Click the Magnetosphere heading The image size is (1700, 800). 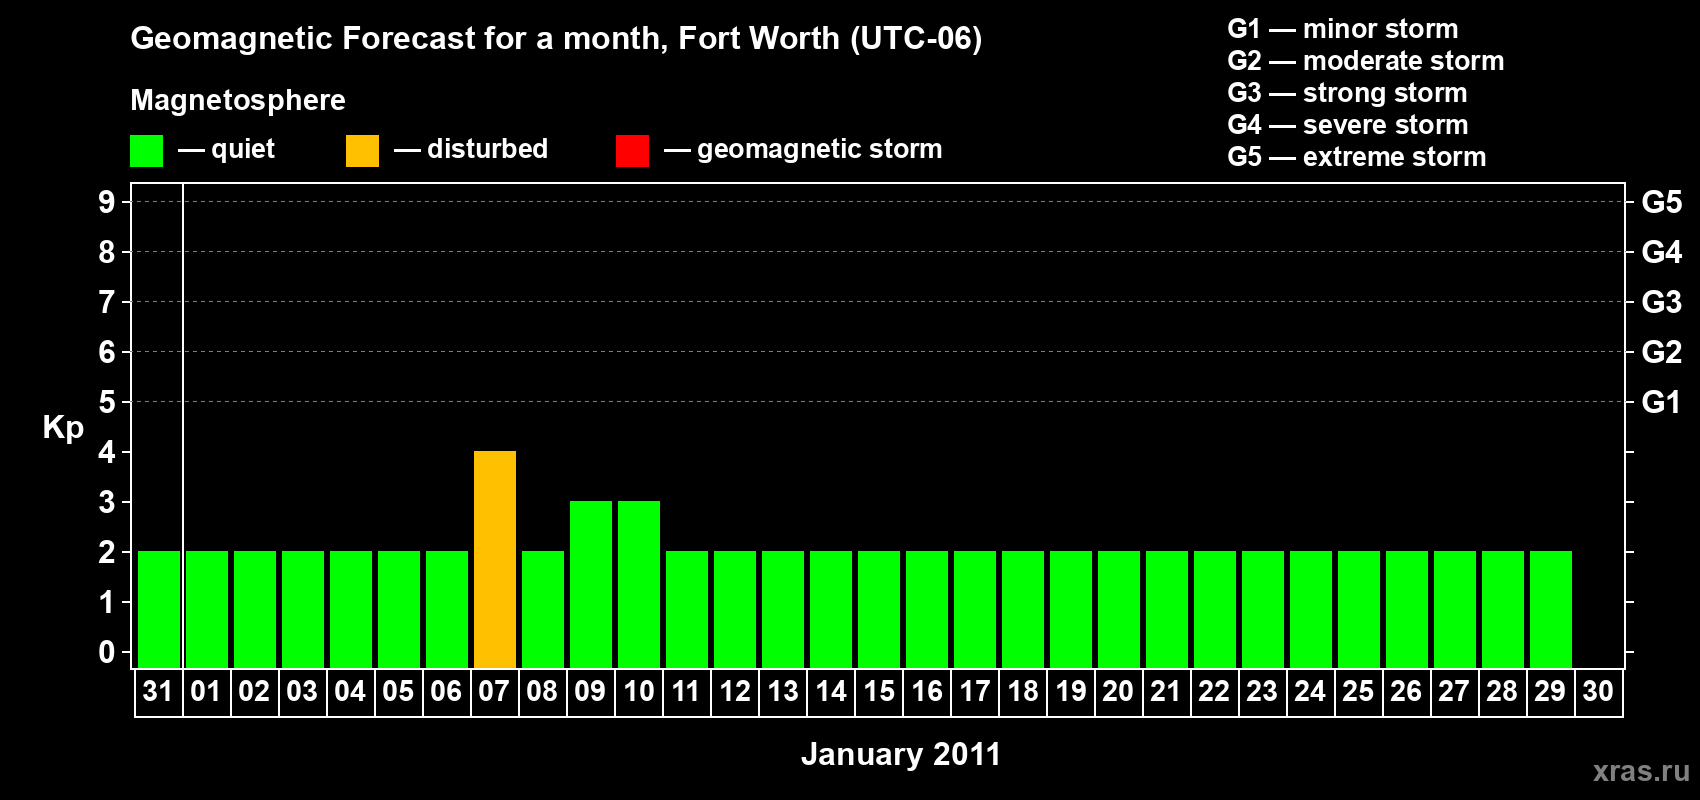238,101
